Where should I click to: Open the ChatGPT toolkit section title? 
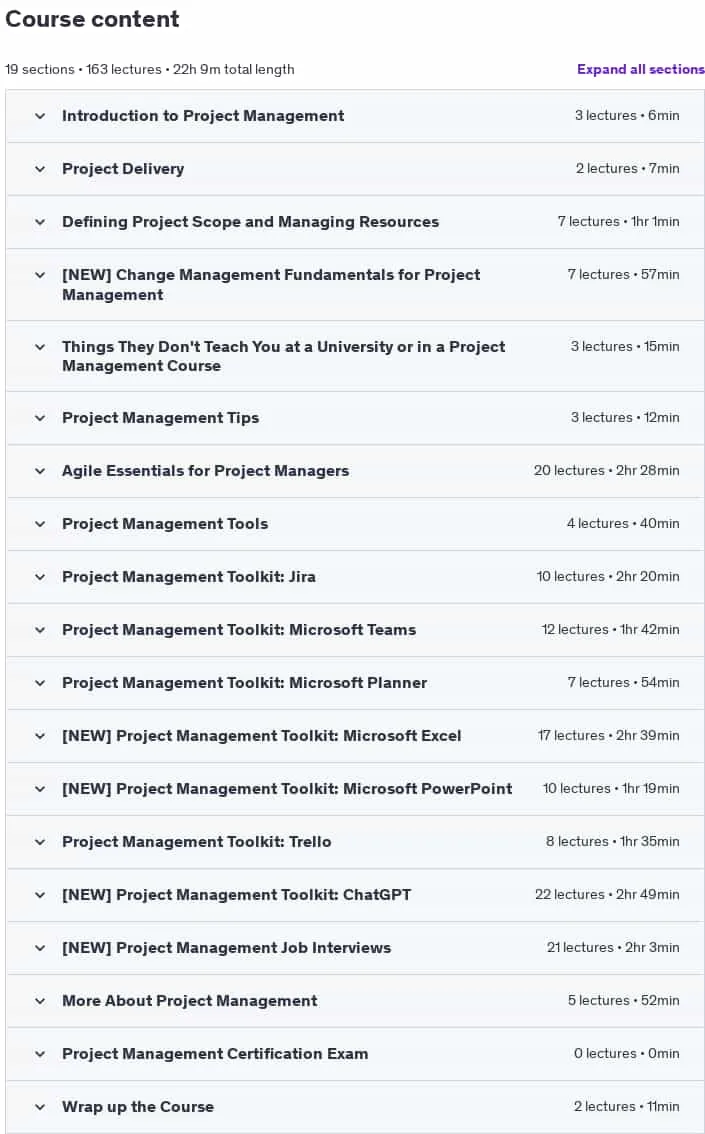tap(236, 895)
